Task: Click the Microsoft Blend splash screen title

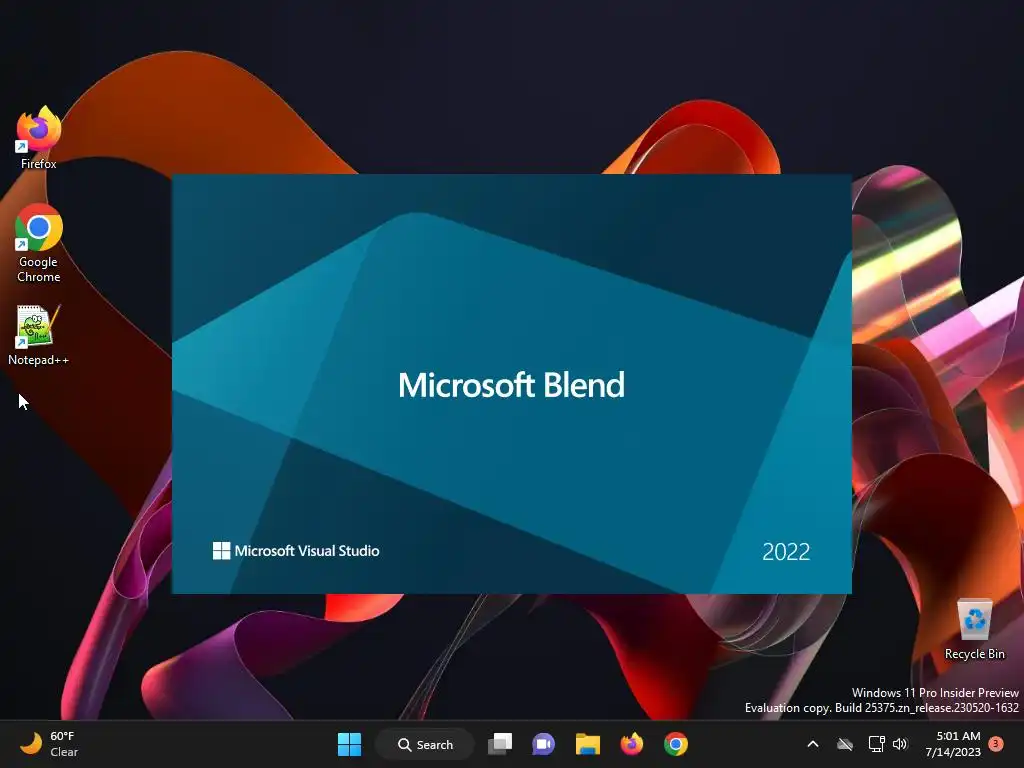Action: point(511,385)
